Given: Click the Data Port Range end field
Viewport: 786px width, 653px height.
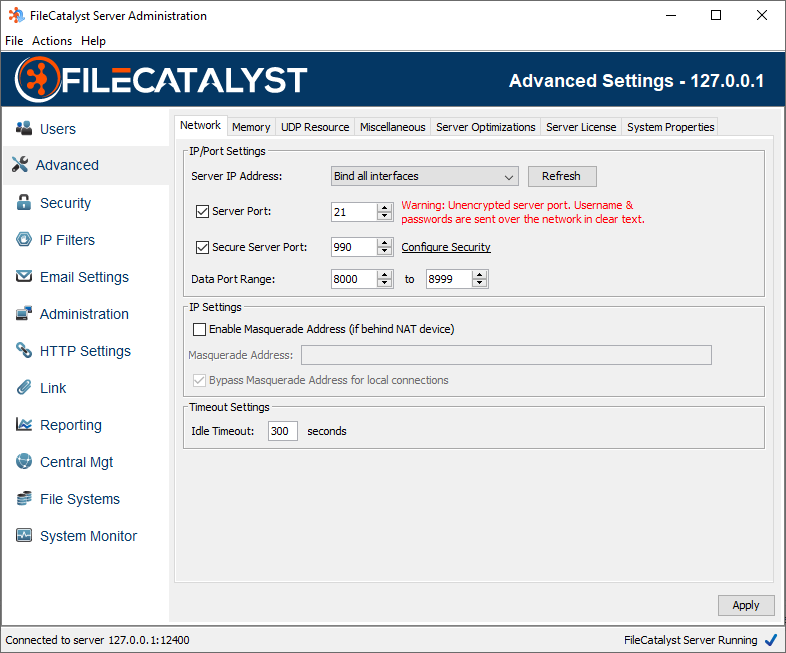Looking at the screenshot, I should tap(449, 279).
